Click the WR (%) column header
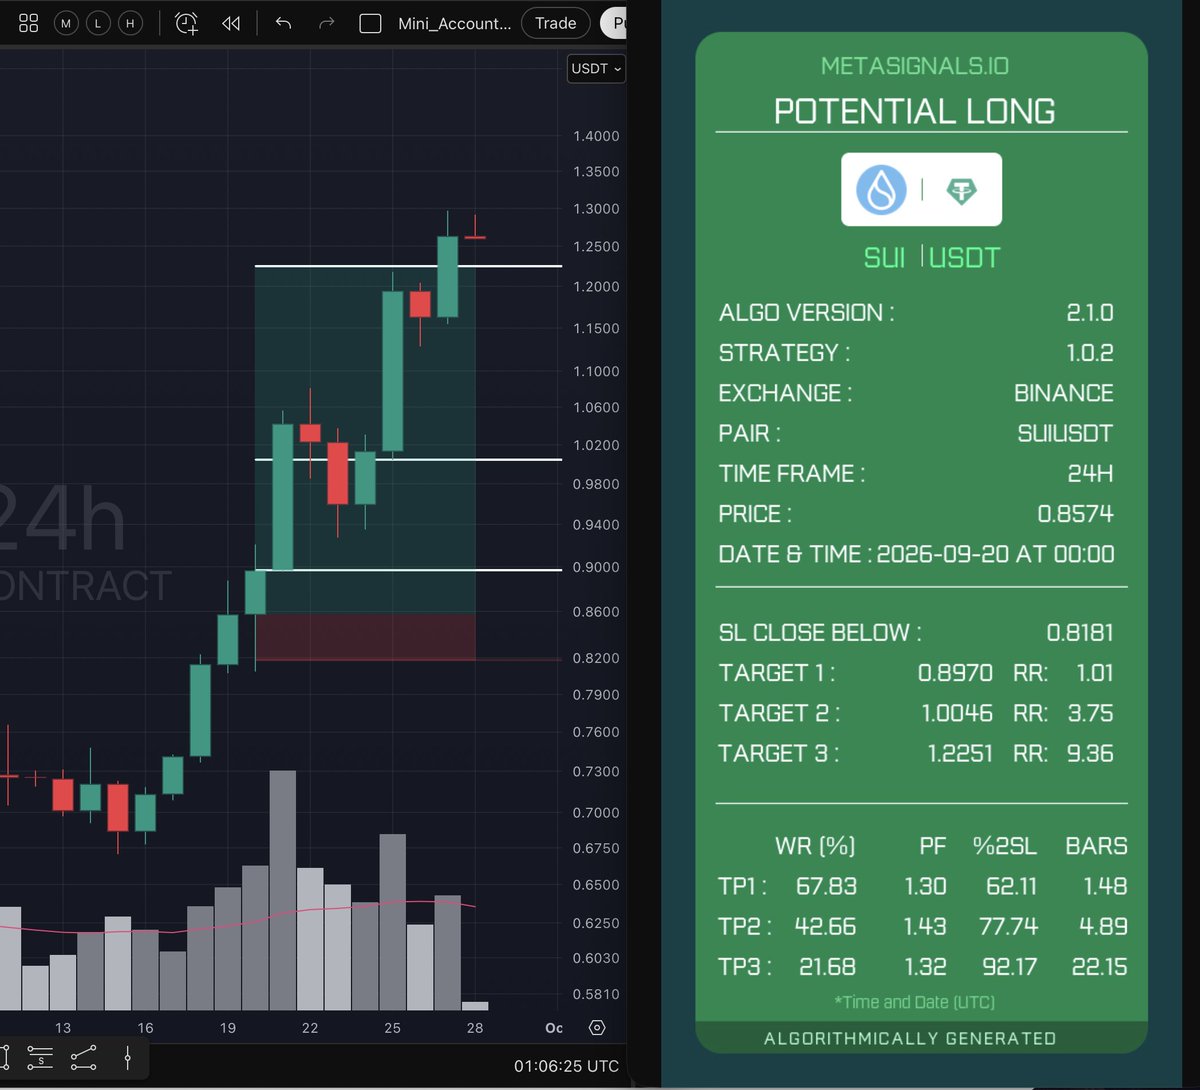 click(815, 846)
